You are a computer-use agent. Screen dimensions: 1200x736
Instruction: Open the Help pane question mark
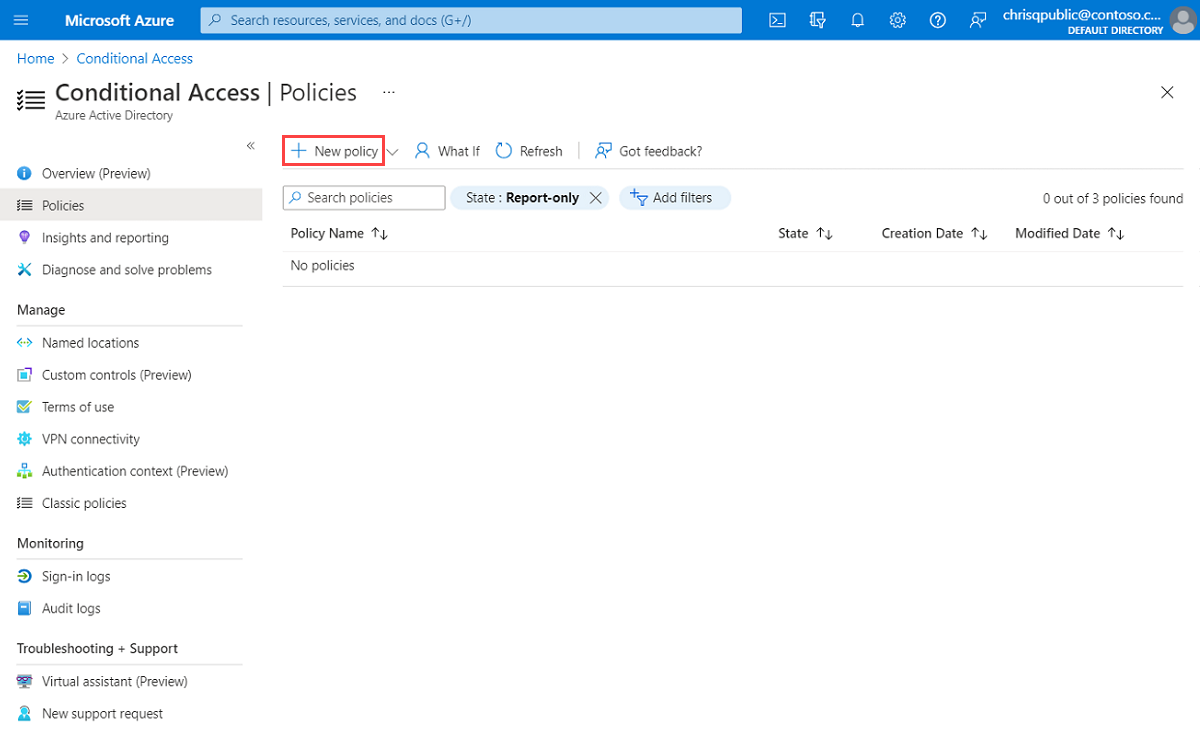click(937, 20)
